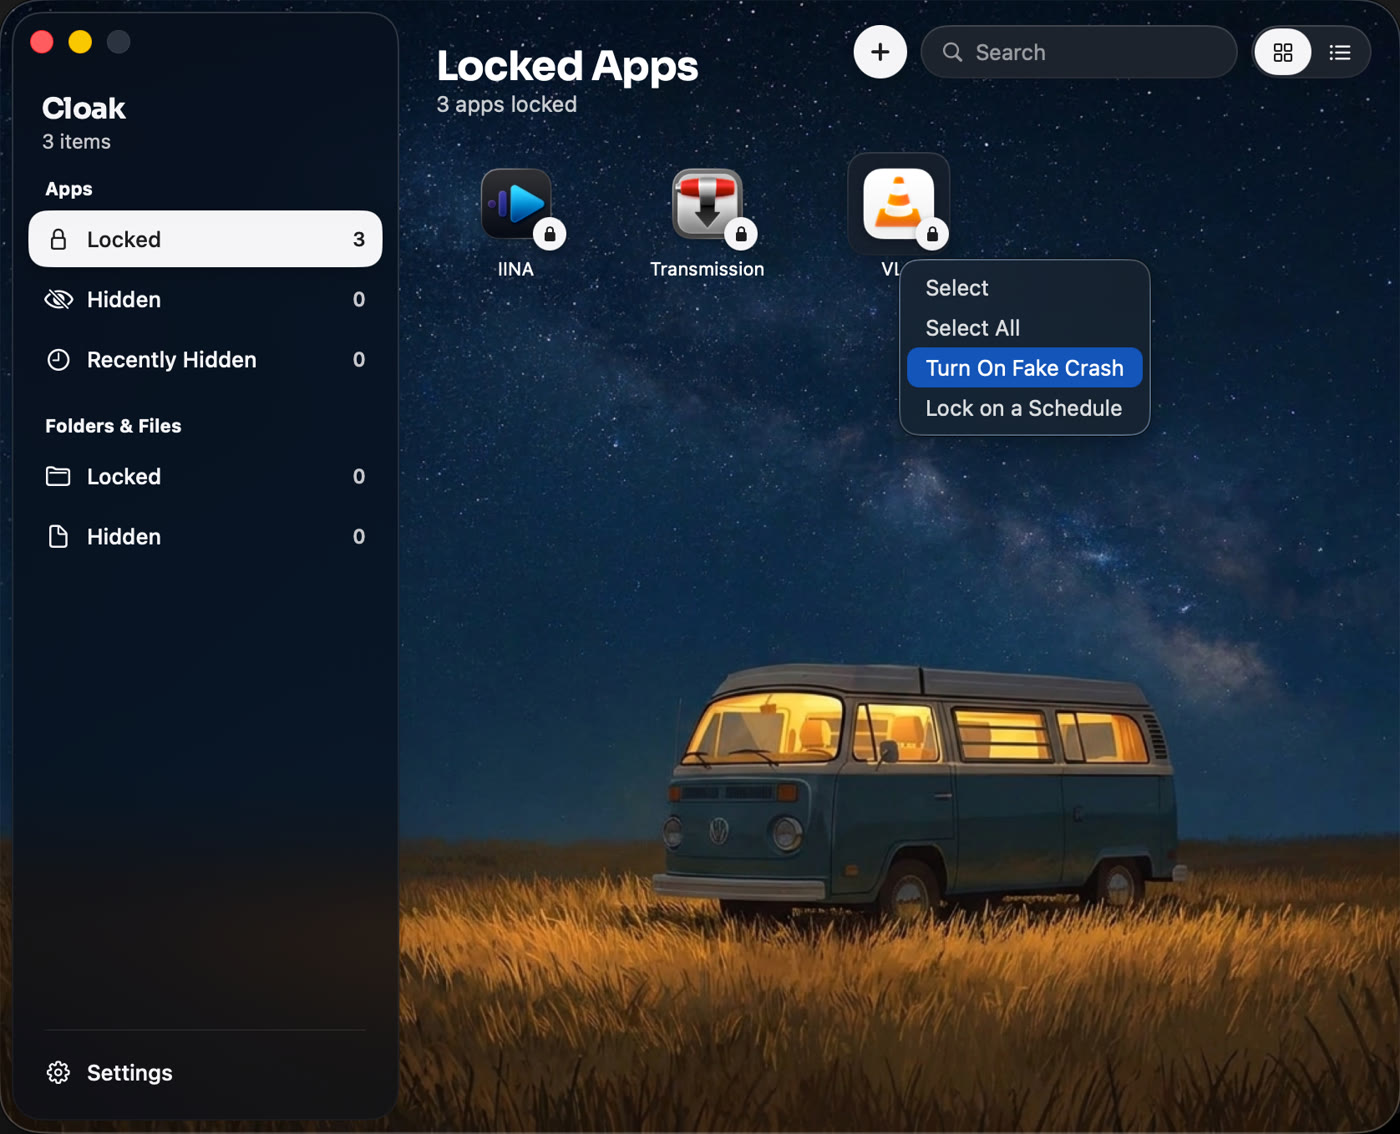Choose Select All from context menu
1400x1134 pixels.
click(1024, 328)
